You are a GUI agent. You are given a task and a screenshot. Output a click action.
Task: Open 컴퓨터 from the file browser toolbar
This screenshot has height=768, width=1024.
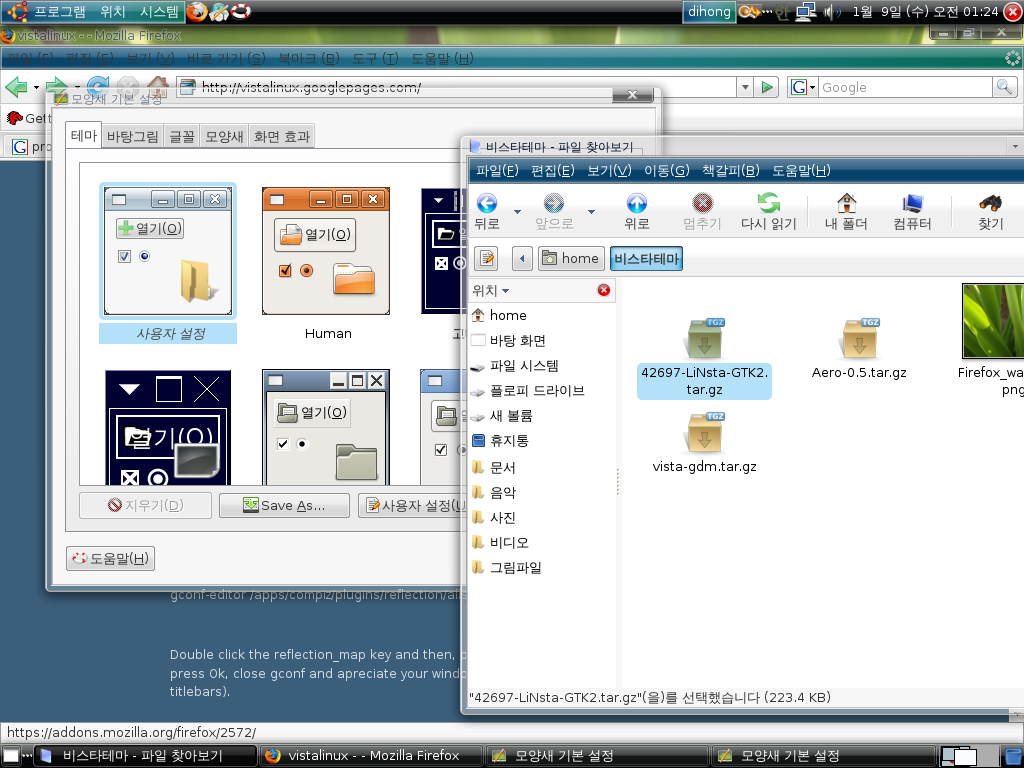(x=912, y=212)
